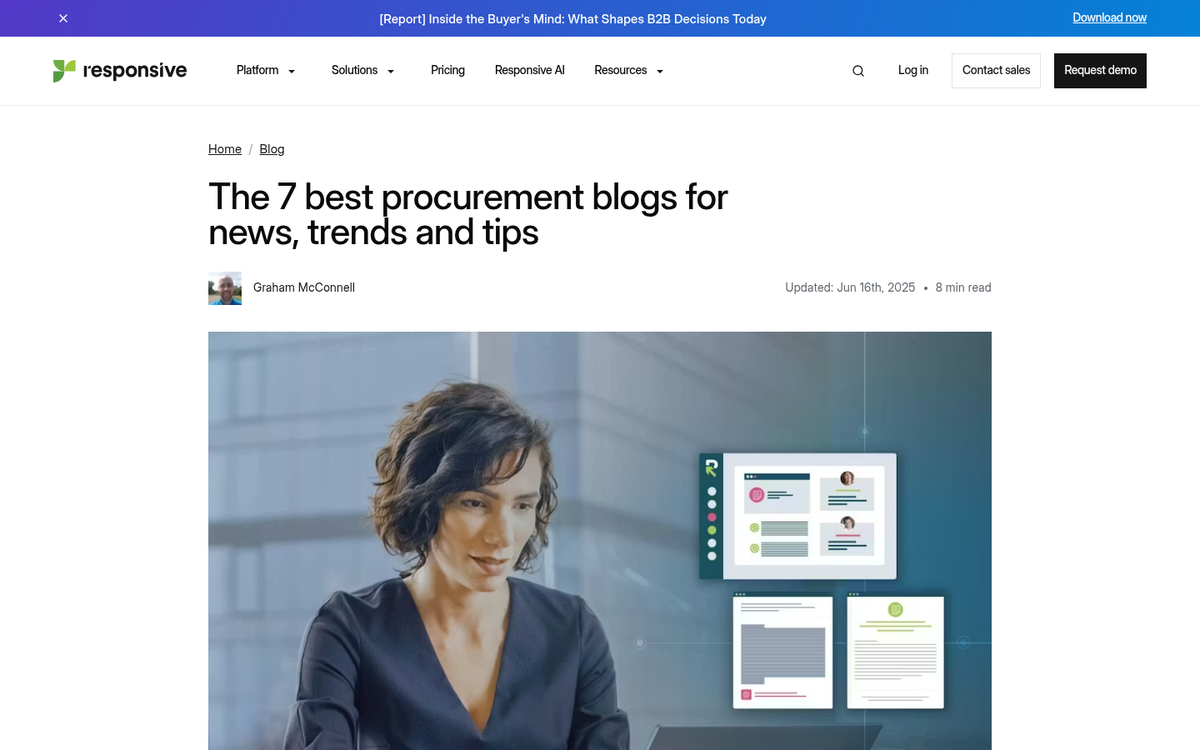
Task: Expand the Platform dropdown menu
Action: [266, 70]
